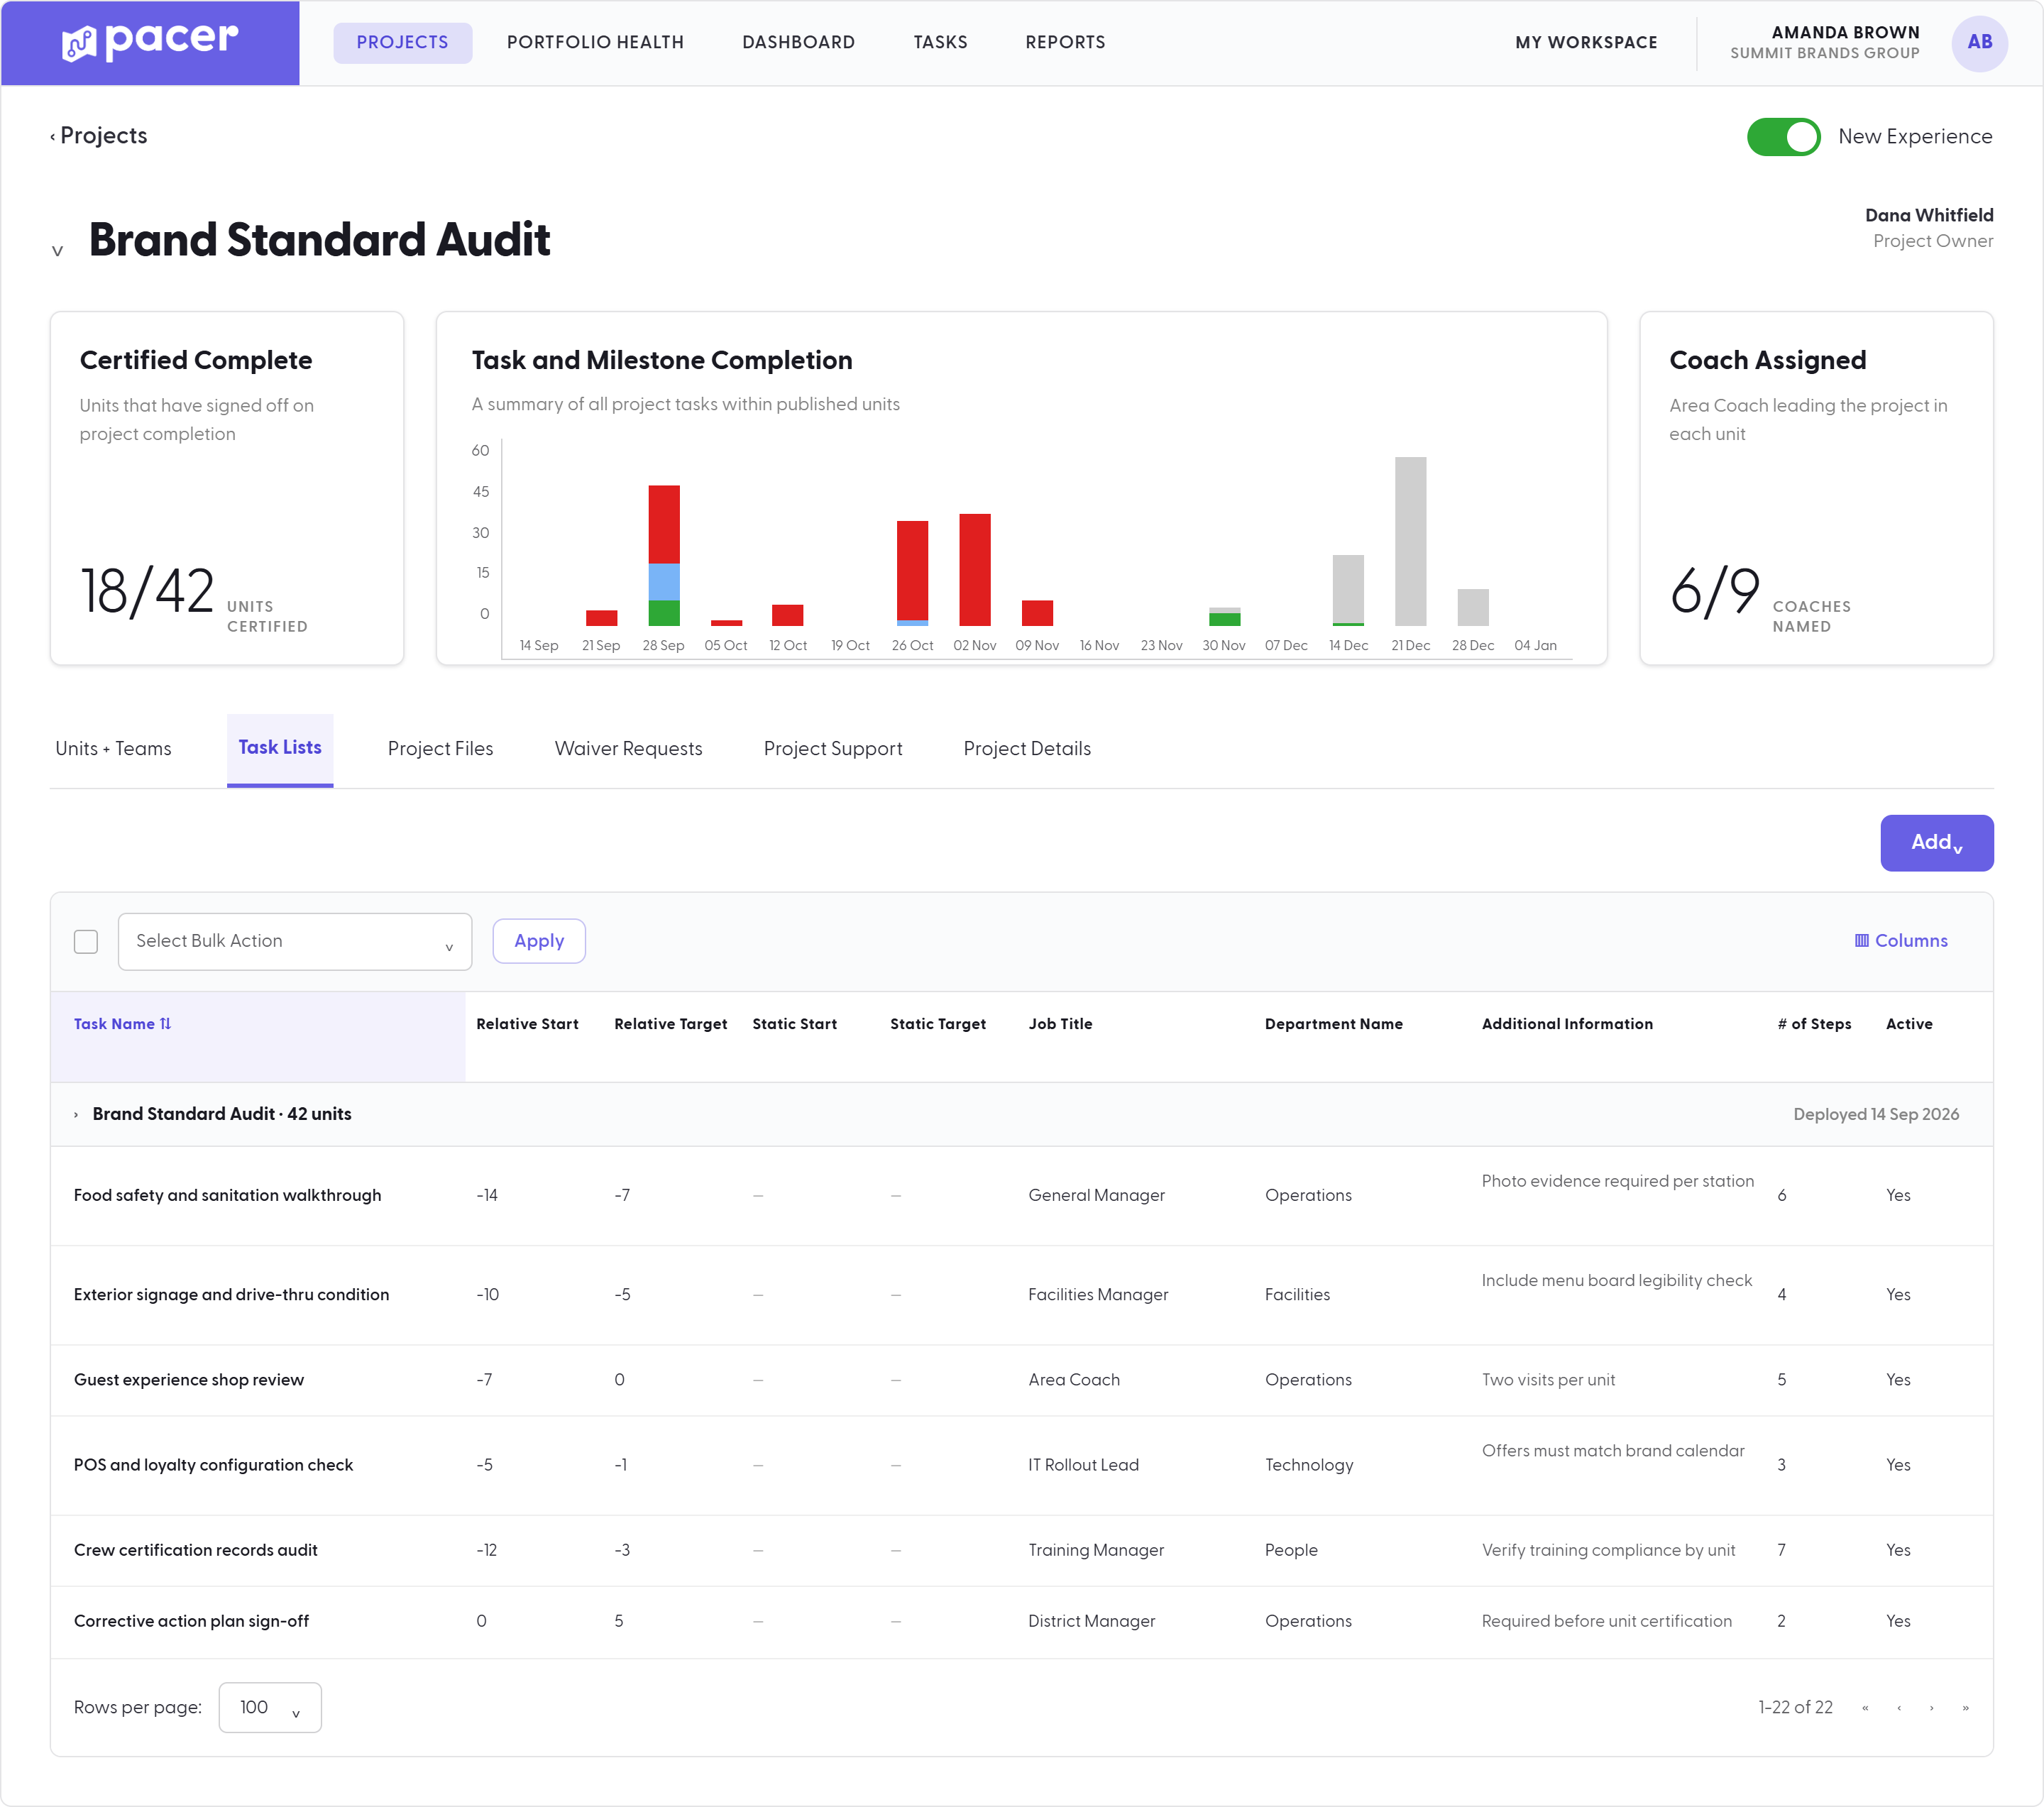The height and width of the screenshot is (1807, 2044).
Task: Sort by Task Name arrows icon
Action: point(166,1023)
